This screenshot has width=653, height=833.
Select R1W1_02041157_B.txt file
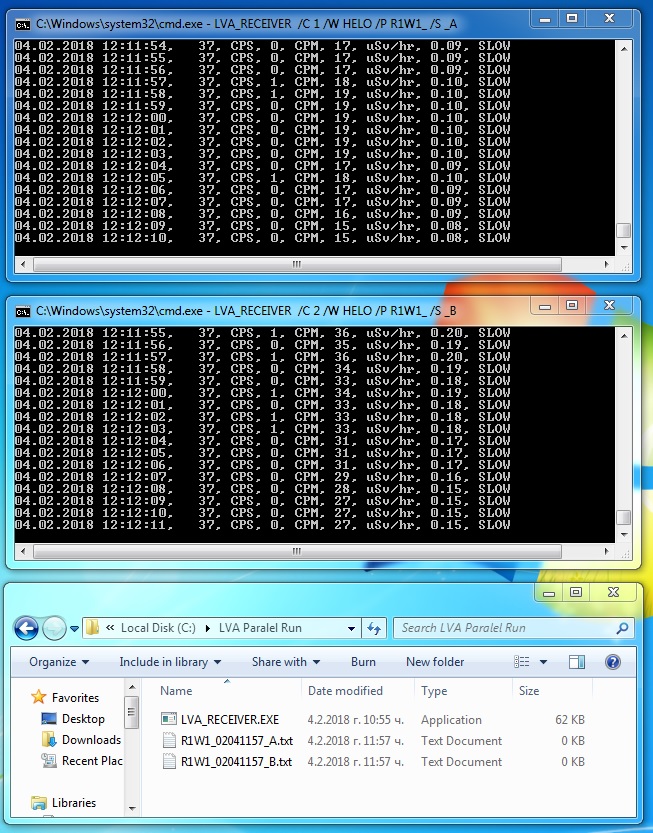(236, 762)
